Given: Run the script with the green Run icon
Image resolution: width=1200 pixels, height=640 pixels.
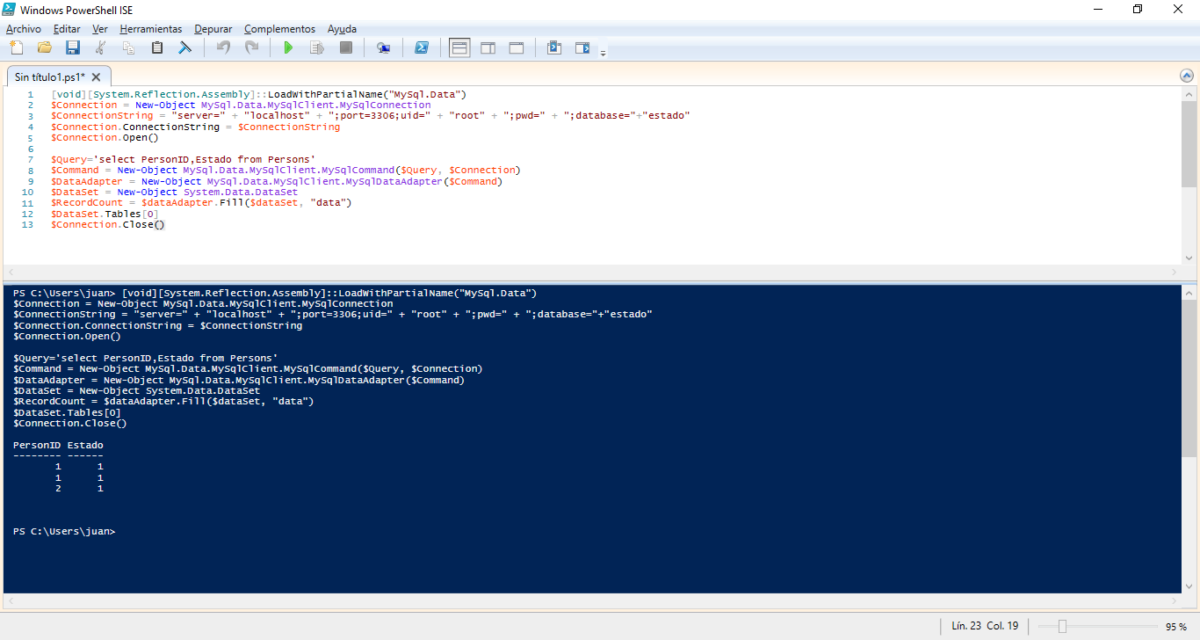Looking at the screenshot, I should click(286, 47).
